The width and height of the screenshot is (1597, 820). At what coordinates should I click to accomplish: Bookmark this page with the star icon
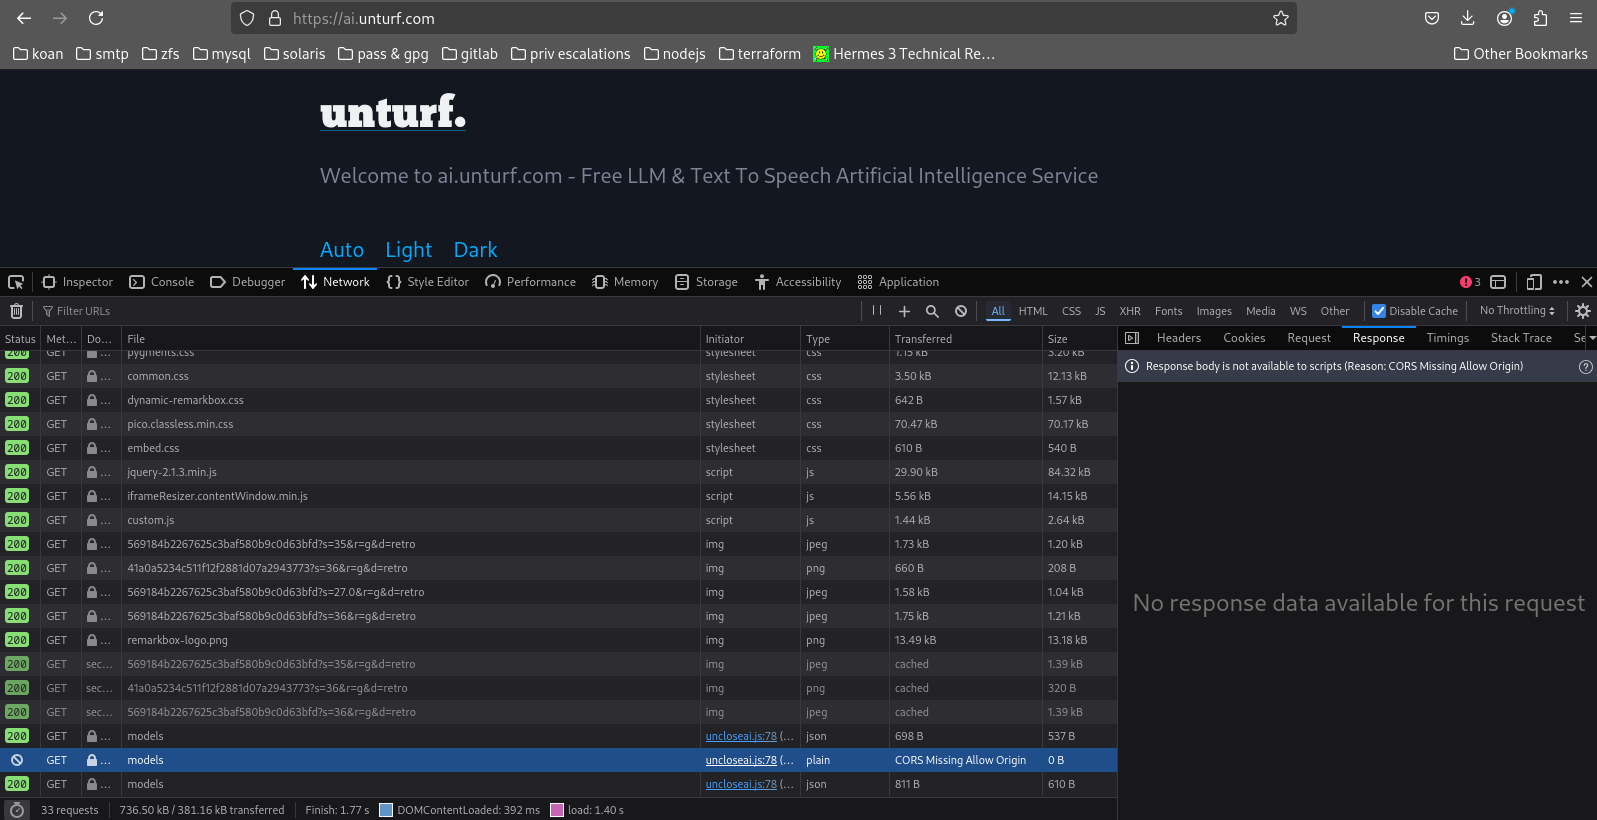click(1280, 18)
